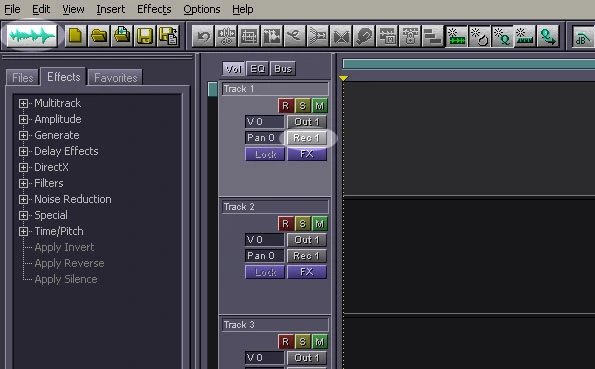Image resolution: width=595 pixels, height=369 pixels.
Task: Click the dB meter toolbar icon
Action: 584,36
